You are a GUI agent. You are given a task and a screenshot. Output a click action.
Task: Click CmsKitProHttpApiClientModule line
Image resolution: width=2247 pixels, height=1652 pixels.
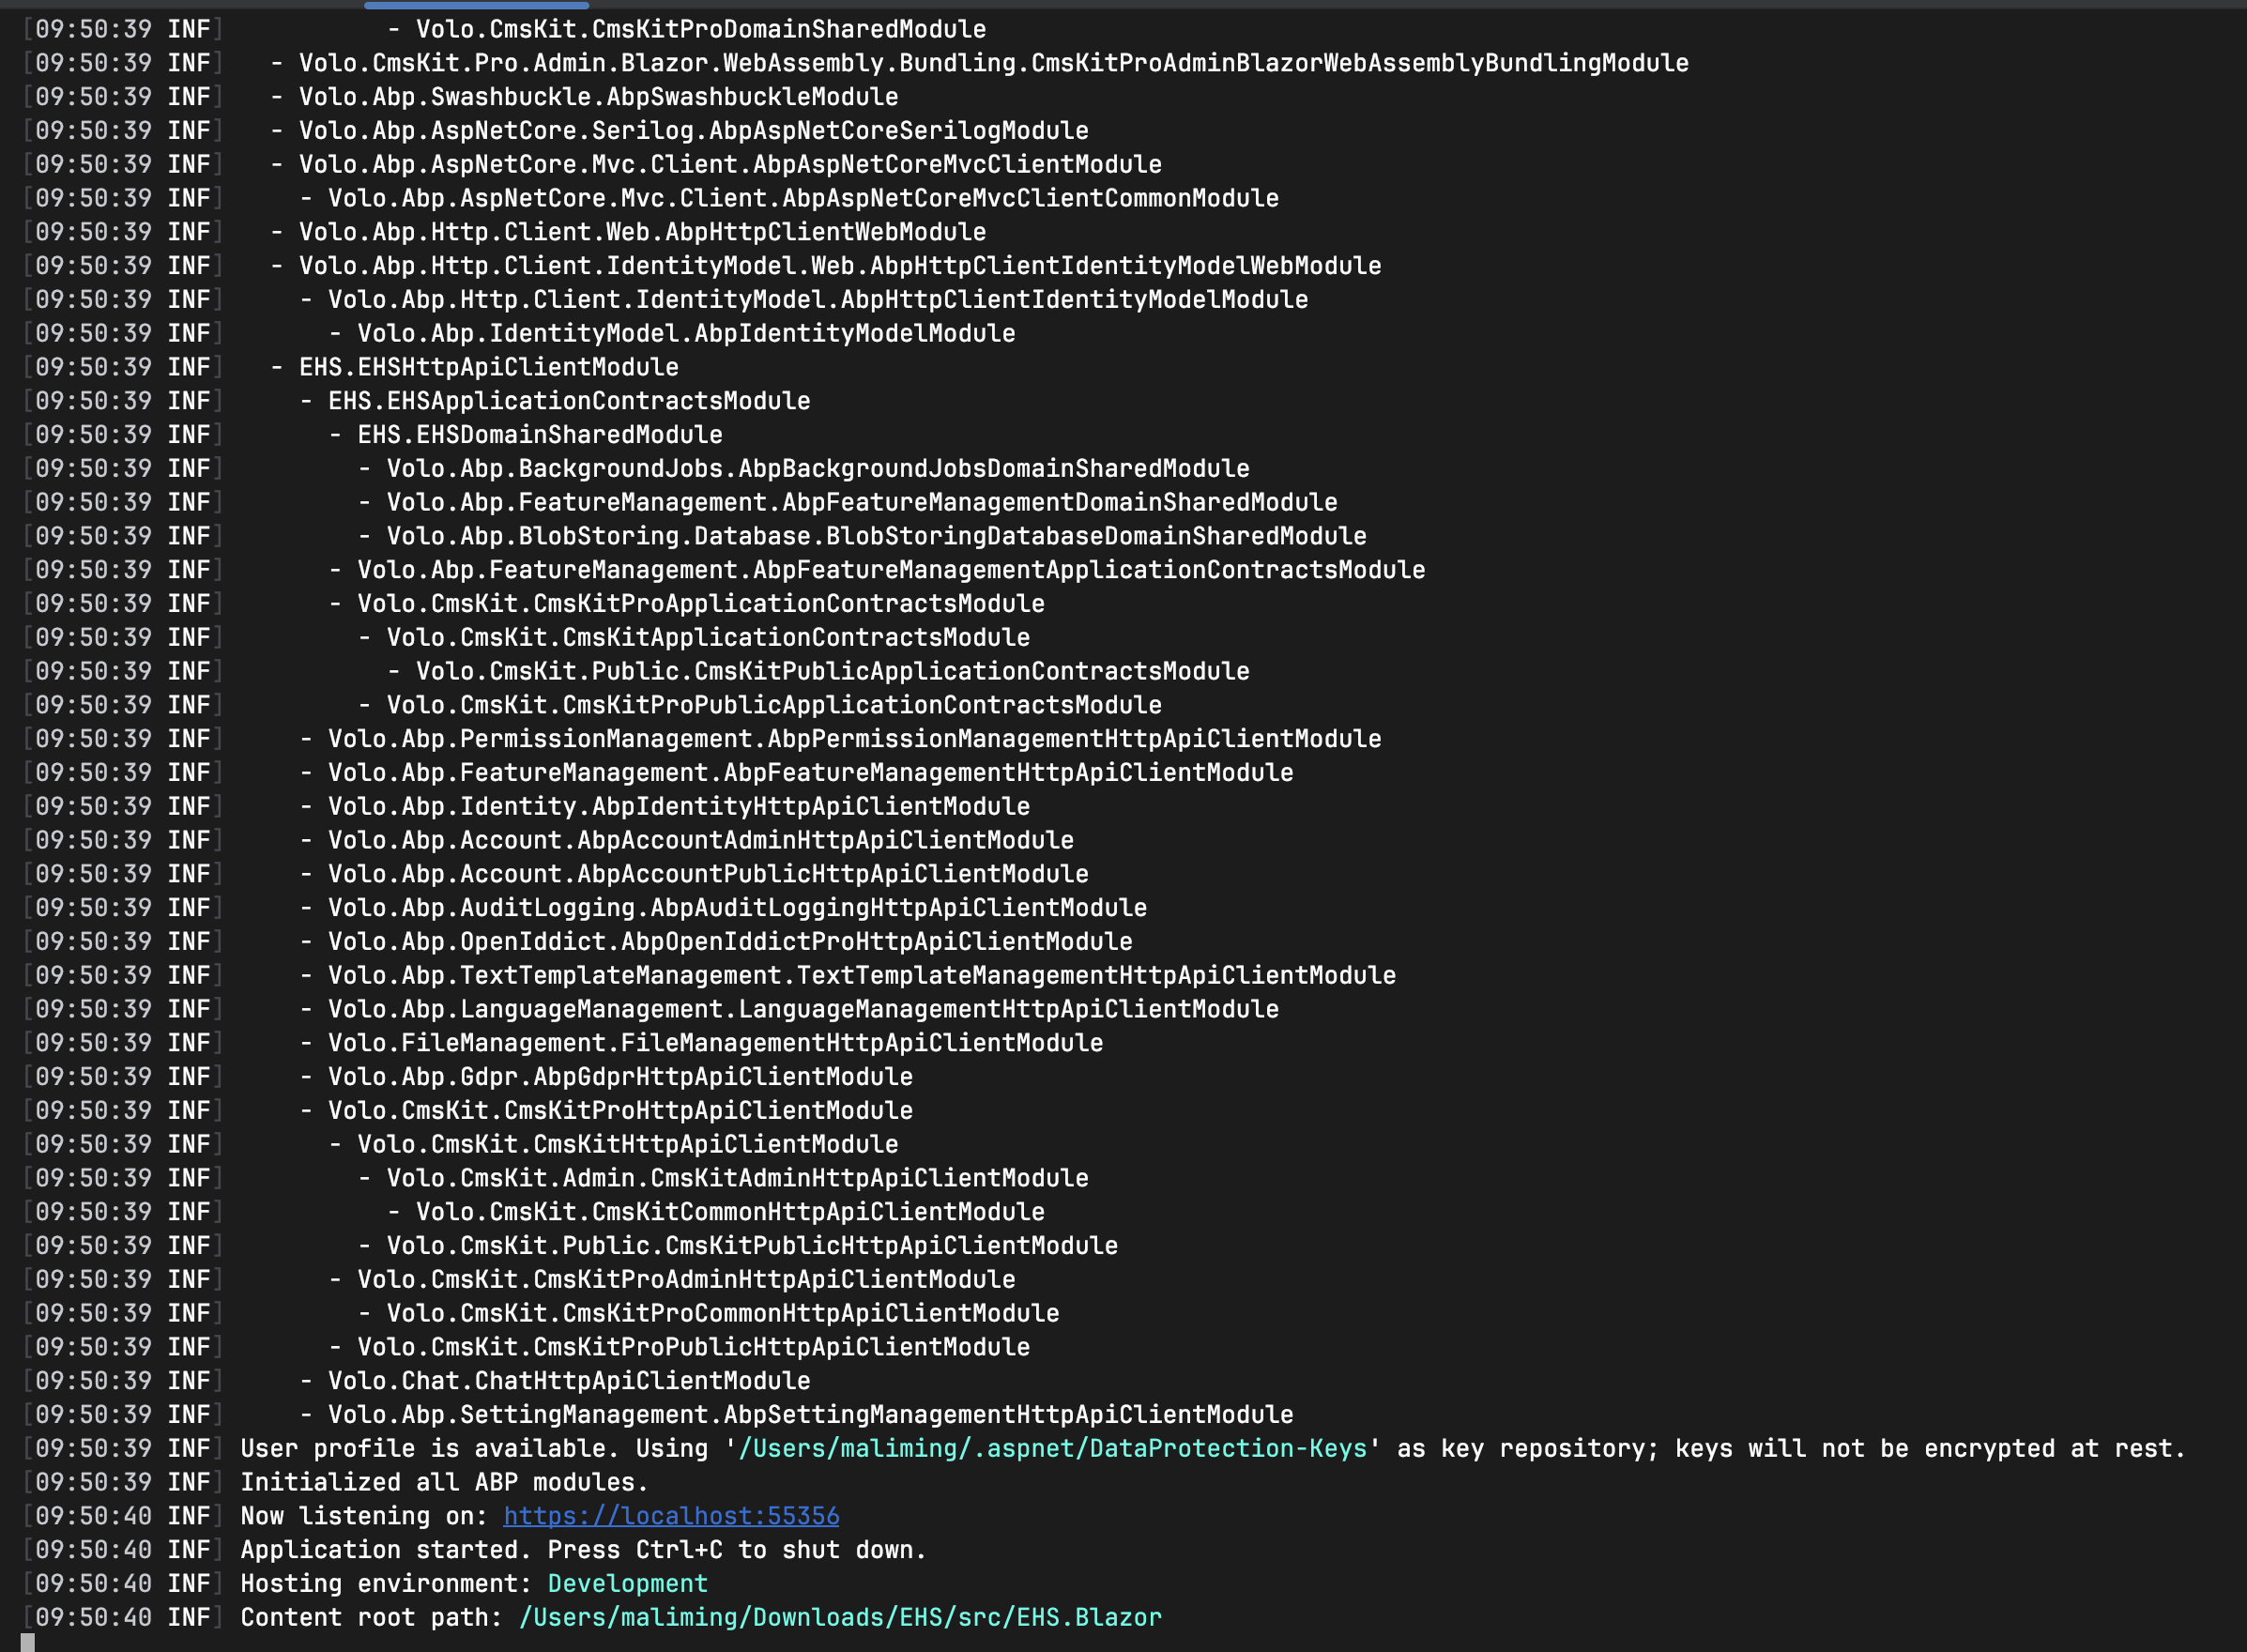tap(620, 1111)
